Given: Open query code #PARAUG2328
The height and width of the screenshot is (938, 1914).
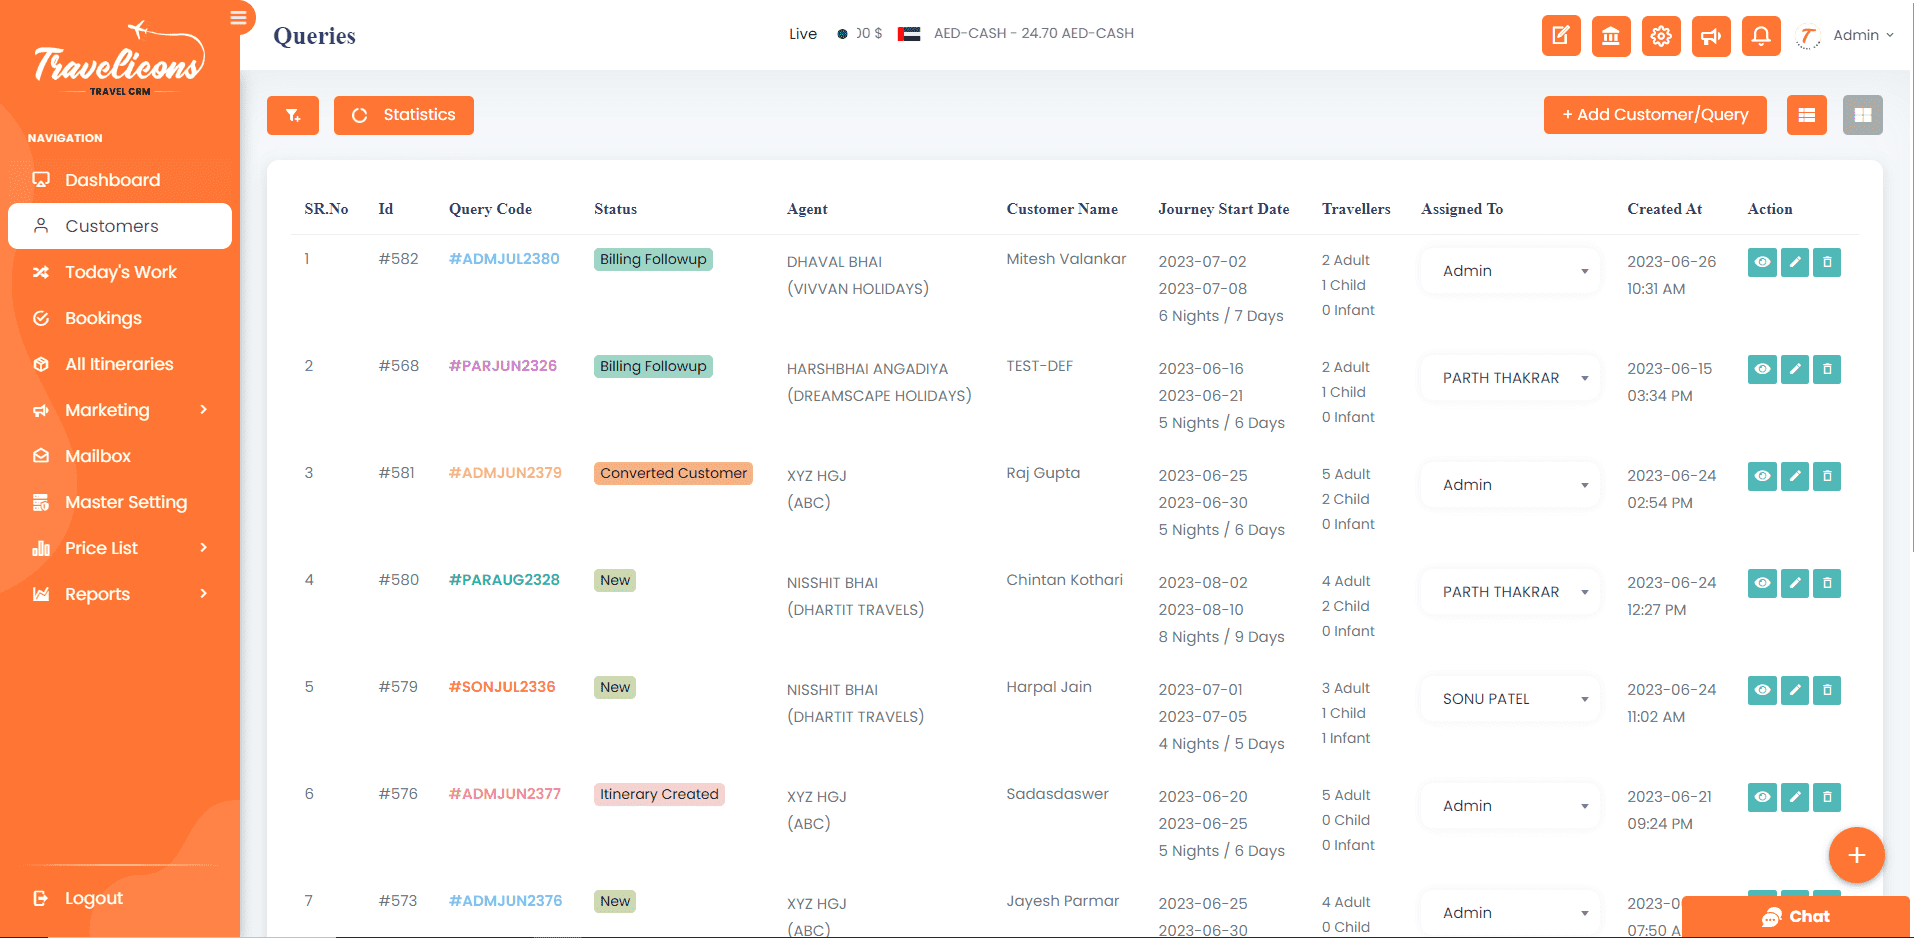Looking at the screenshot, I should (504, 580).
